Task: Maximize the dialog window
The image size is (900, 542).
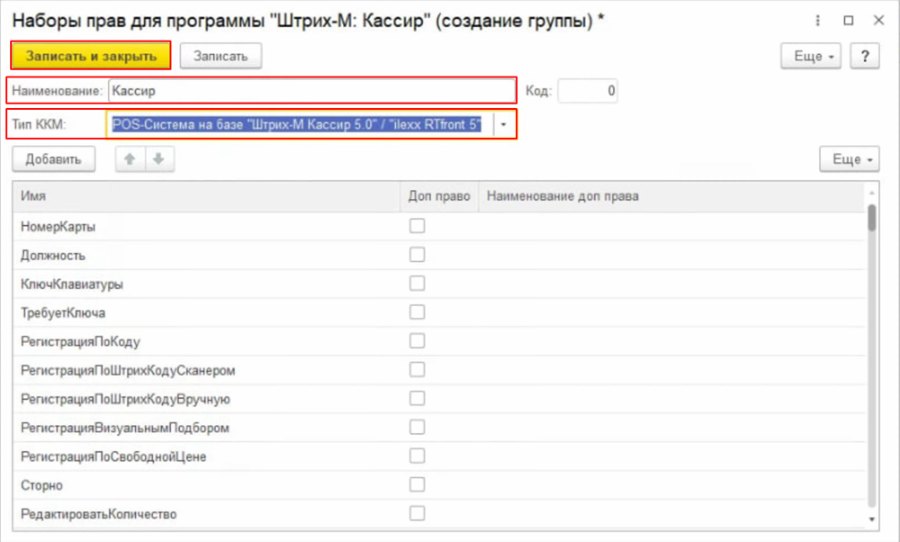Action: 848,21
